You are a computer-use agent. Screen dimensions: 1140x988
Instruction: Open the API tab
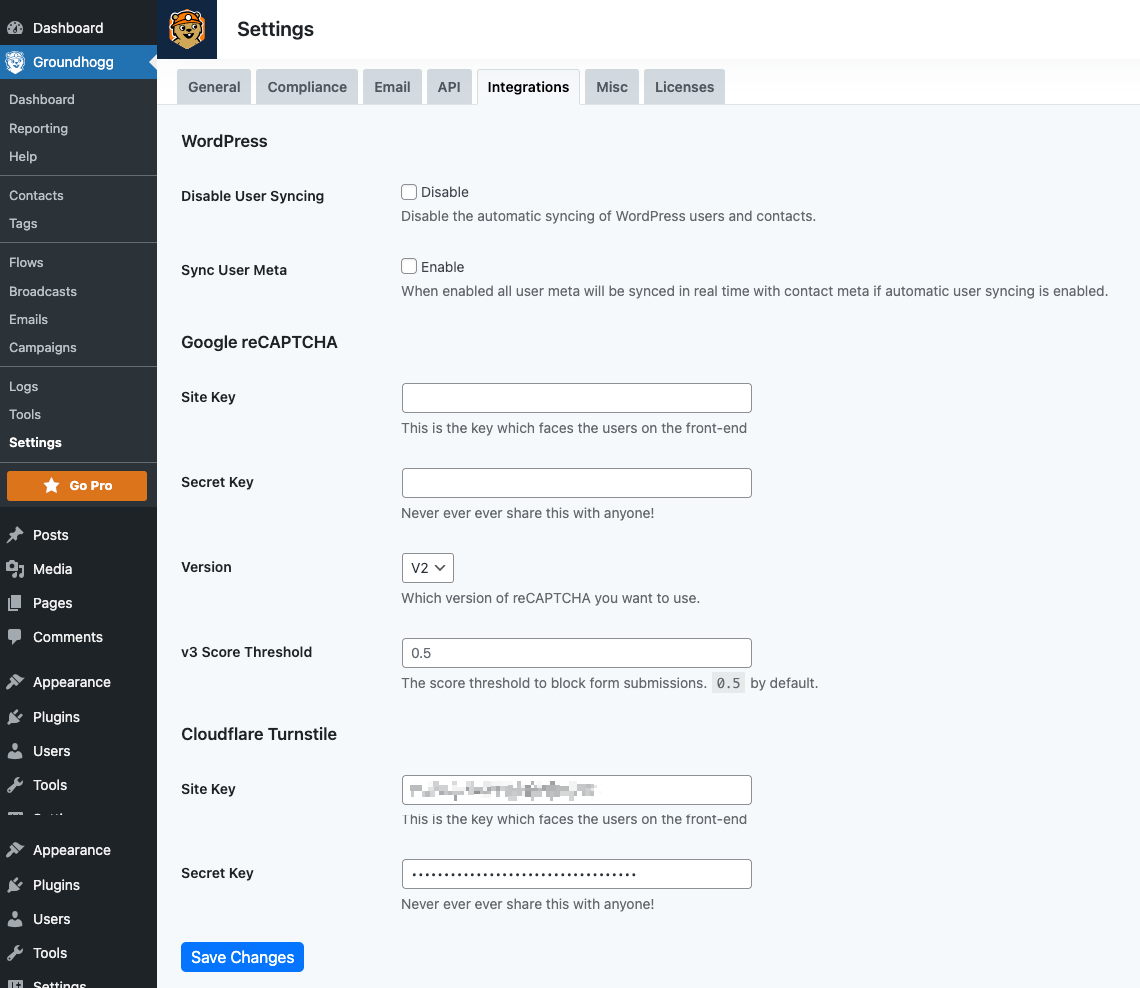click(x=449, y=87)
